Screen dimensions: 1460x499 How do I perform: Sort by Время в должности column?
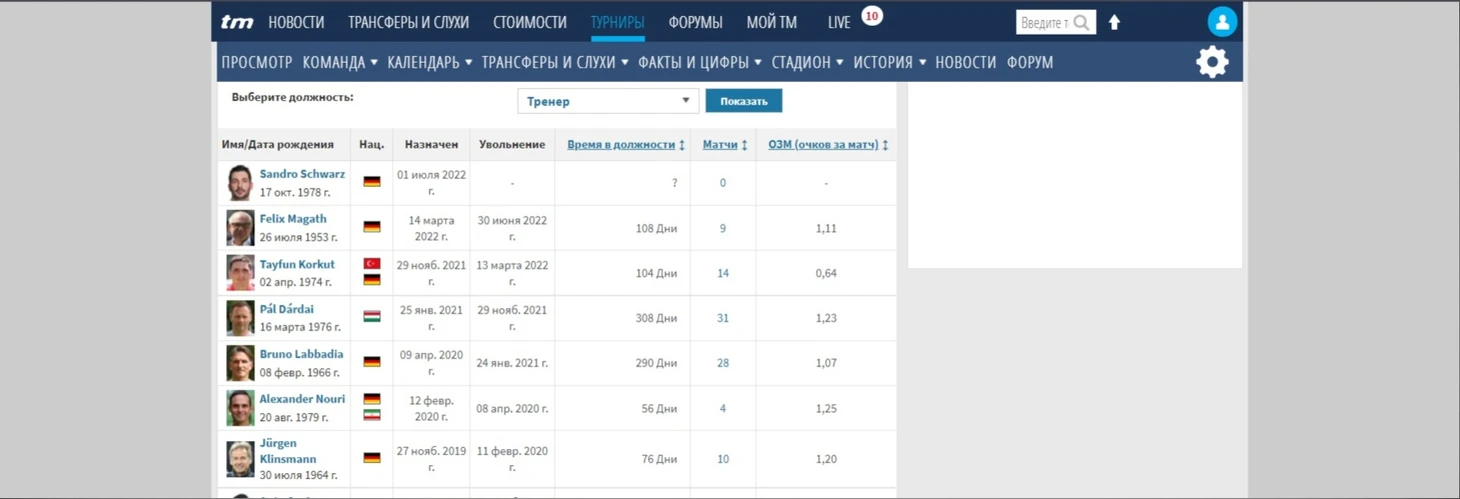625,145
